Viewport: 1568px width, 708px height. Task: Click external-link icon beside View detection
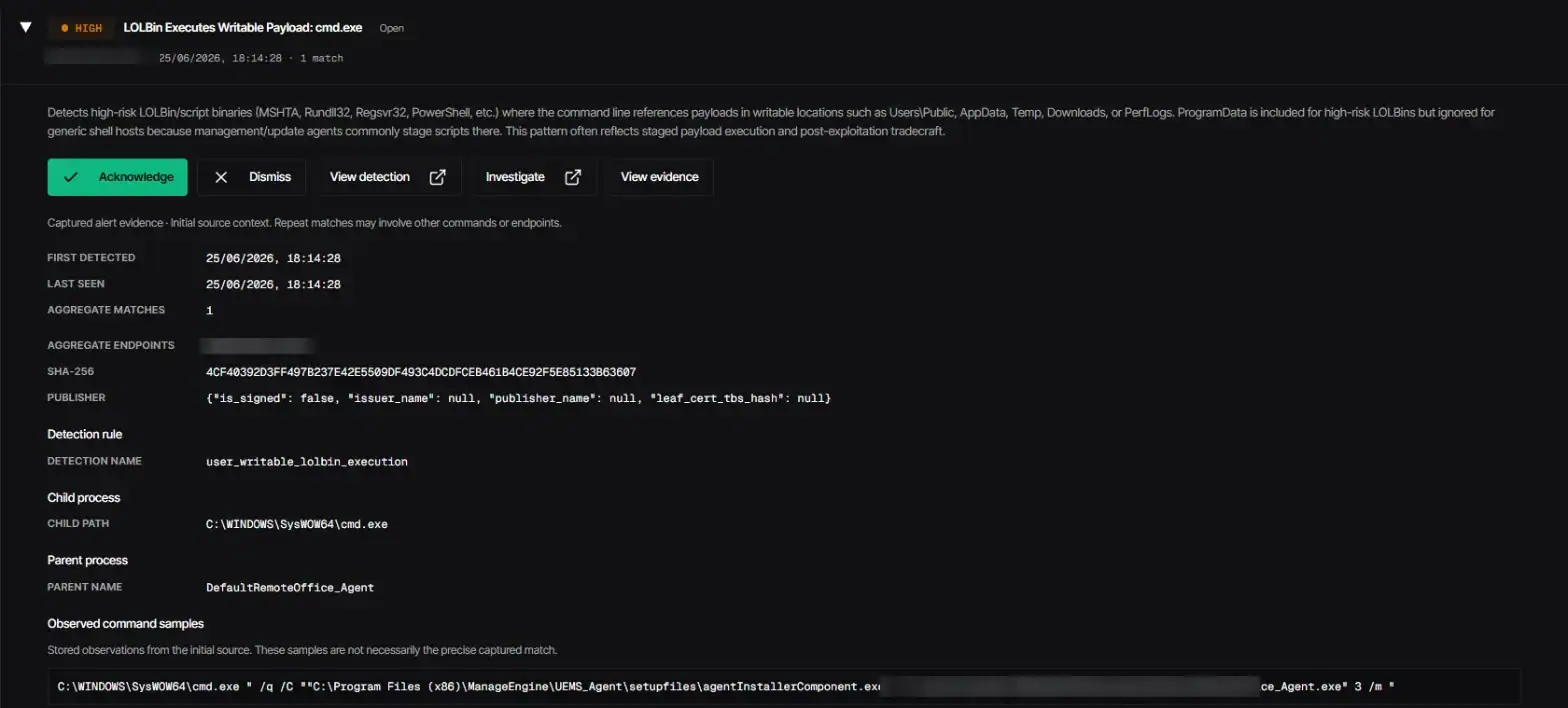click(437, 177)
